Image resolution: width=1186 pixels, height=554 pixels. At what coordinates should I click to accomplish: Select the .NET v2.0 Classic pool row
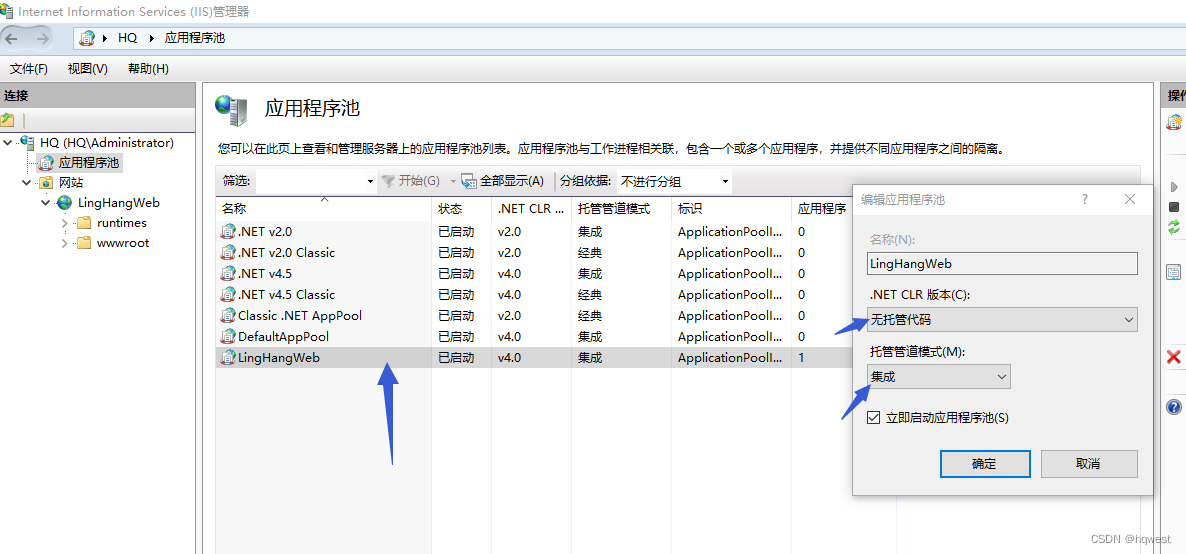coord(534,253)
